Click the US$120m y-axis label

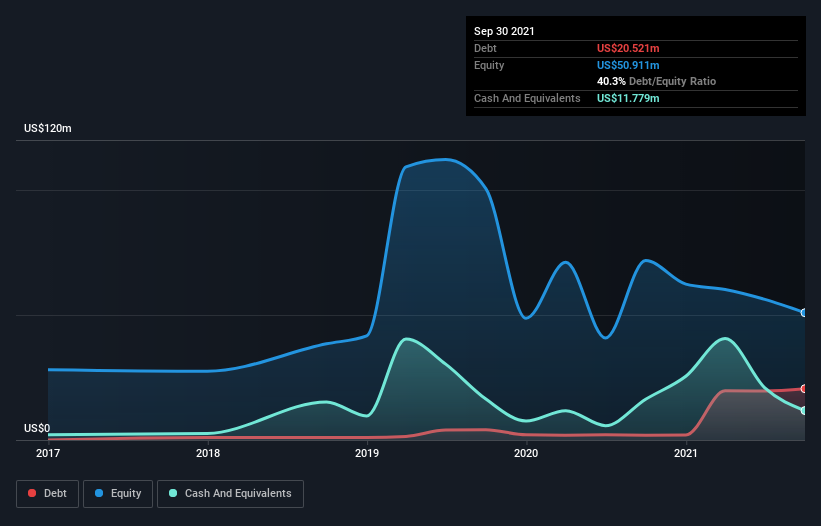tap(48, 128)
